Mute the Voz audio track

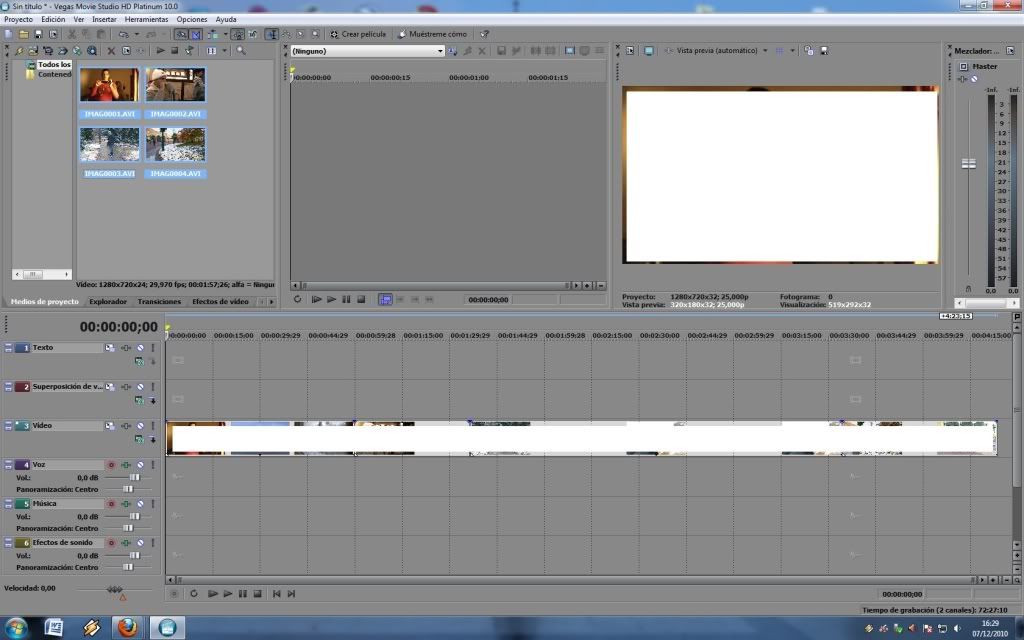click(x=140, y=465)
